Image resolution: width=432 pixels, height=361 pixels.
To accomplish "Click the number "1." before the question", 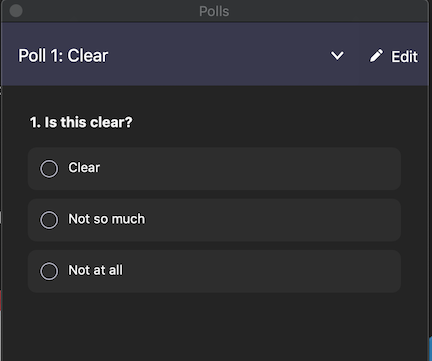I will [x=35, y=122].
